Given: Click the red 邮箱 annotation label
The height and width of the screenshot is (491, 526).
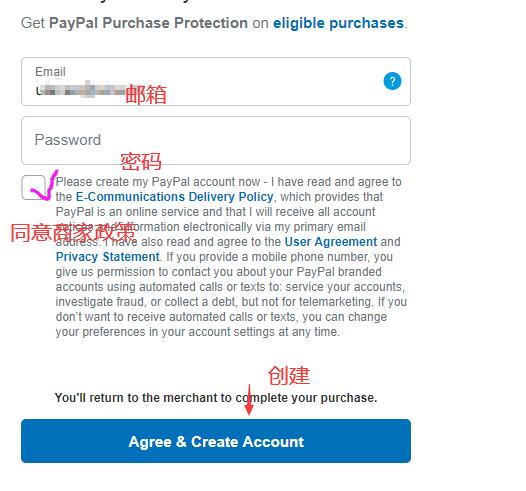Looking at the screenshot, I should coord(146,95).
